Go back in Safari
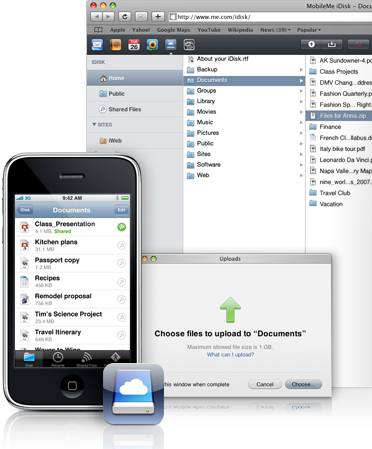 [96, 16]
